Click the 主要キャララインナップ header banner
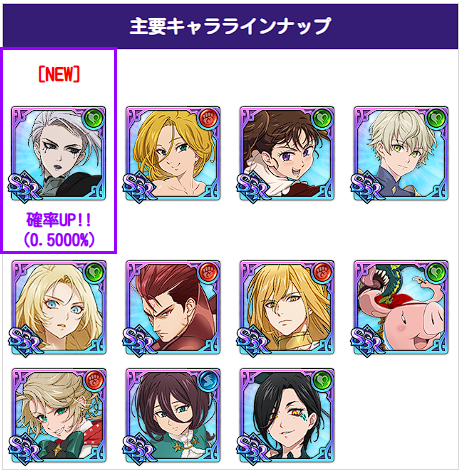The image size is (460, 476). click(x=230, y=26)
